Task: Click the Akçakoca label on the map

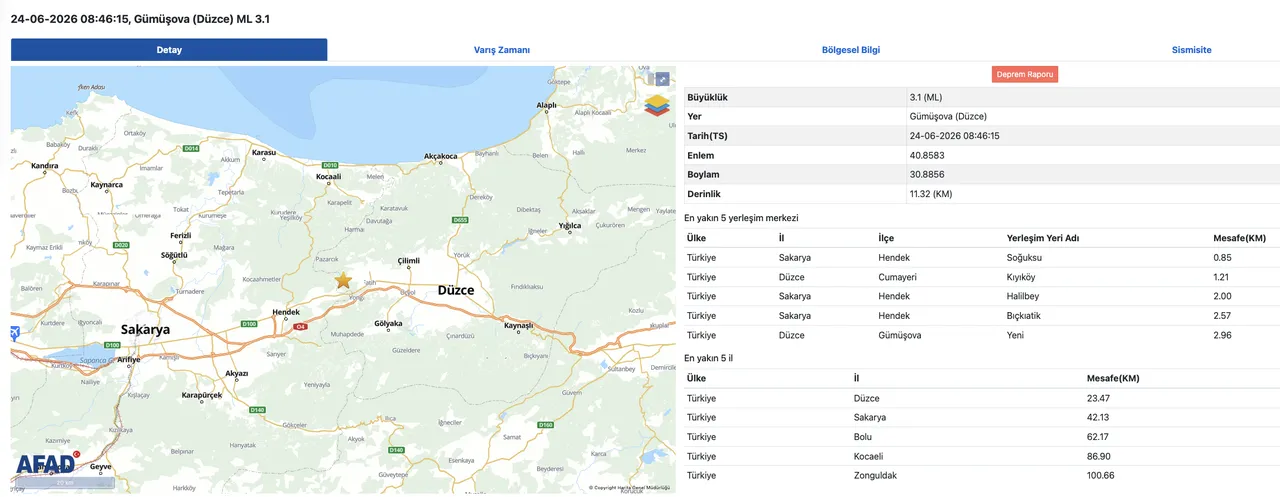Action: point(441,156)
